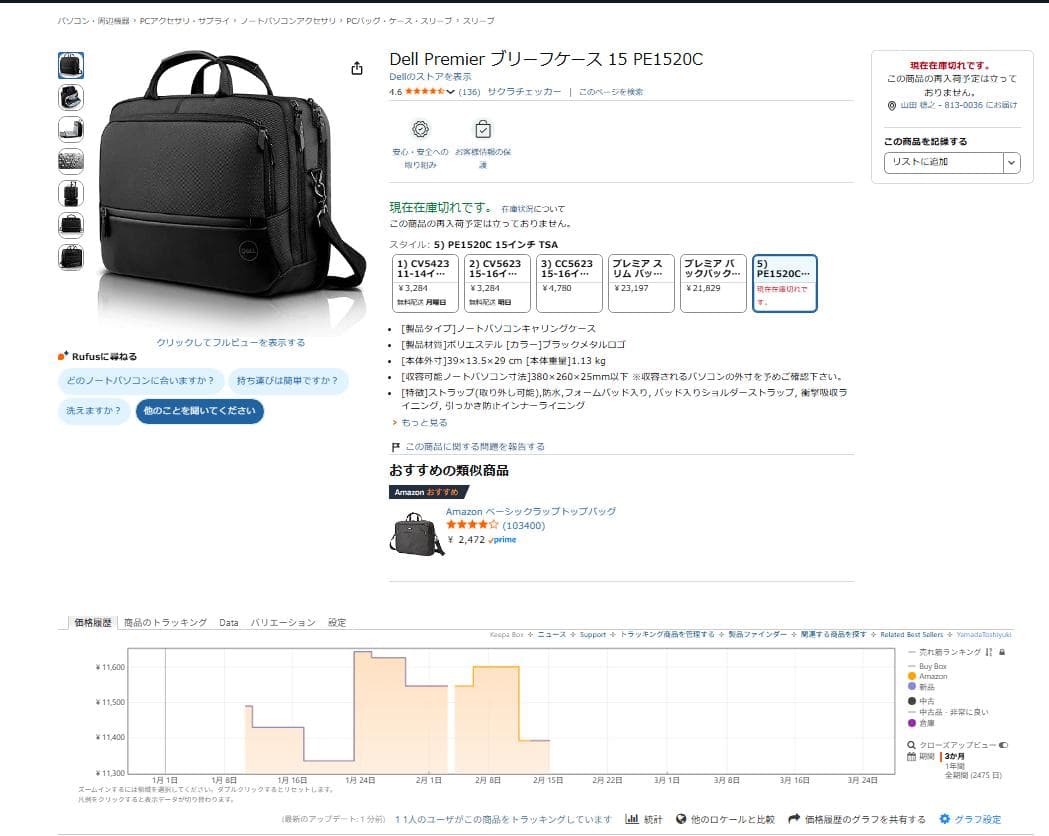Viewport: 1049px width, 836px height.
Task: Open 統計 bar chart icon under graph
Action: 632,819
